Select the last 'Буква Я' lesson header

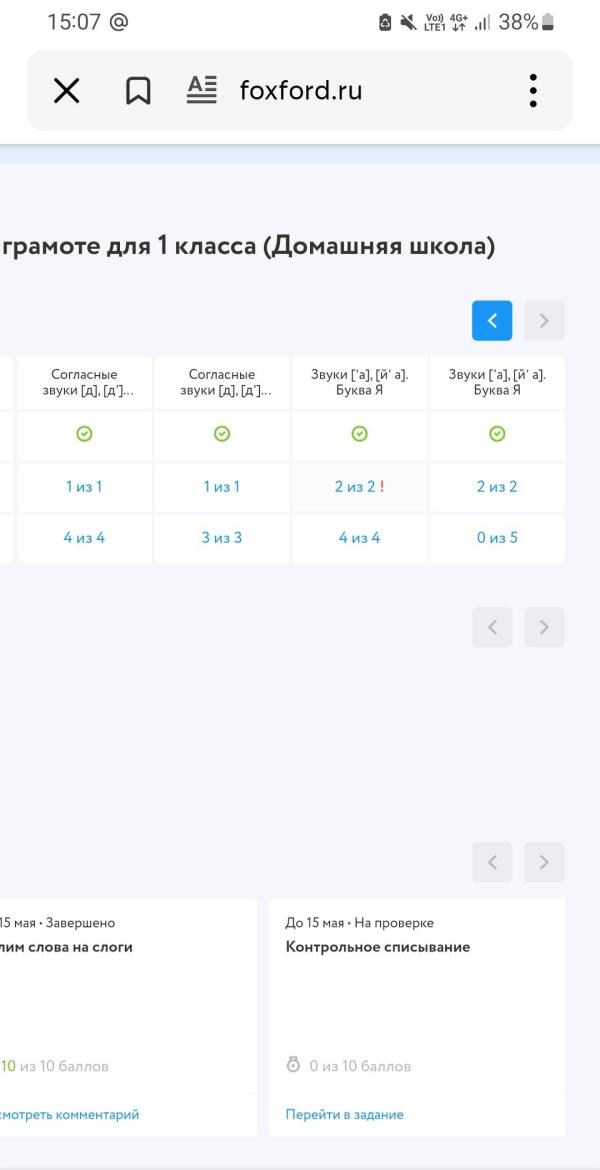coord(497,383)
